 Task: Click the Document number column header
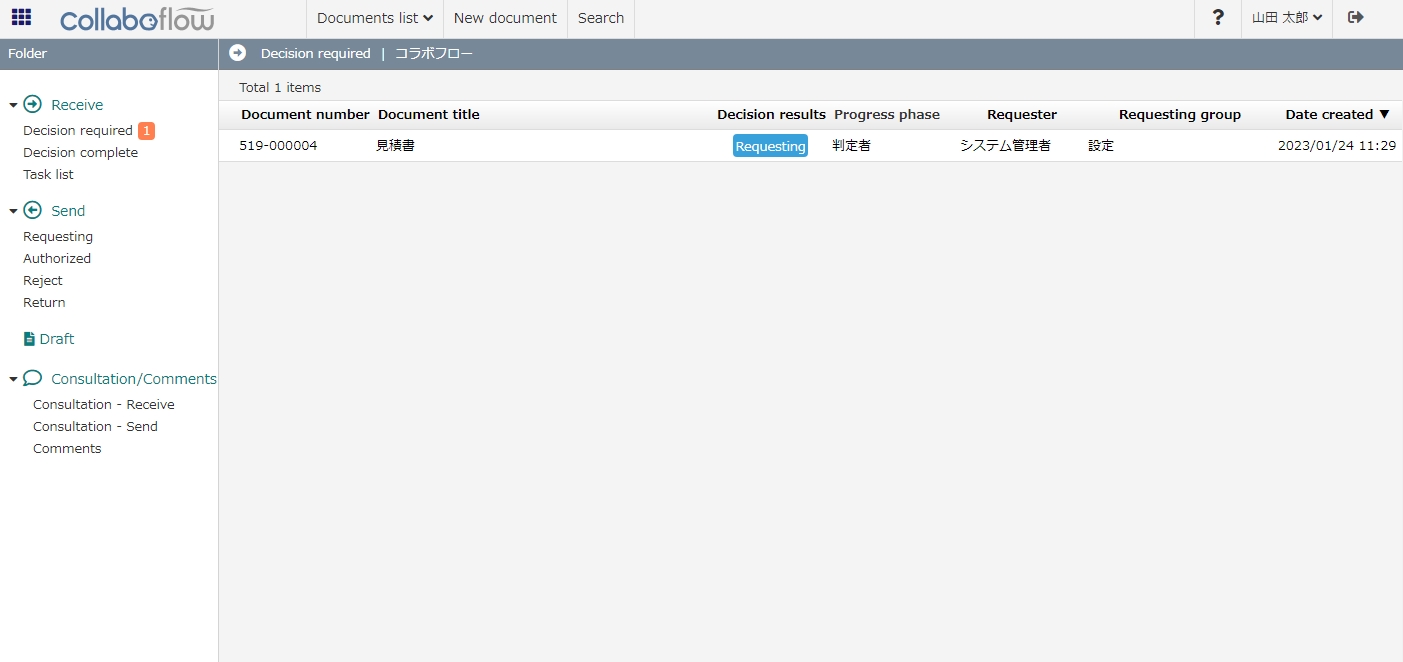(x=305, y=114)
